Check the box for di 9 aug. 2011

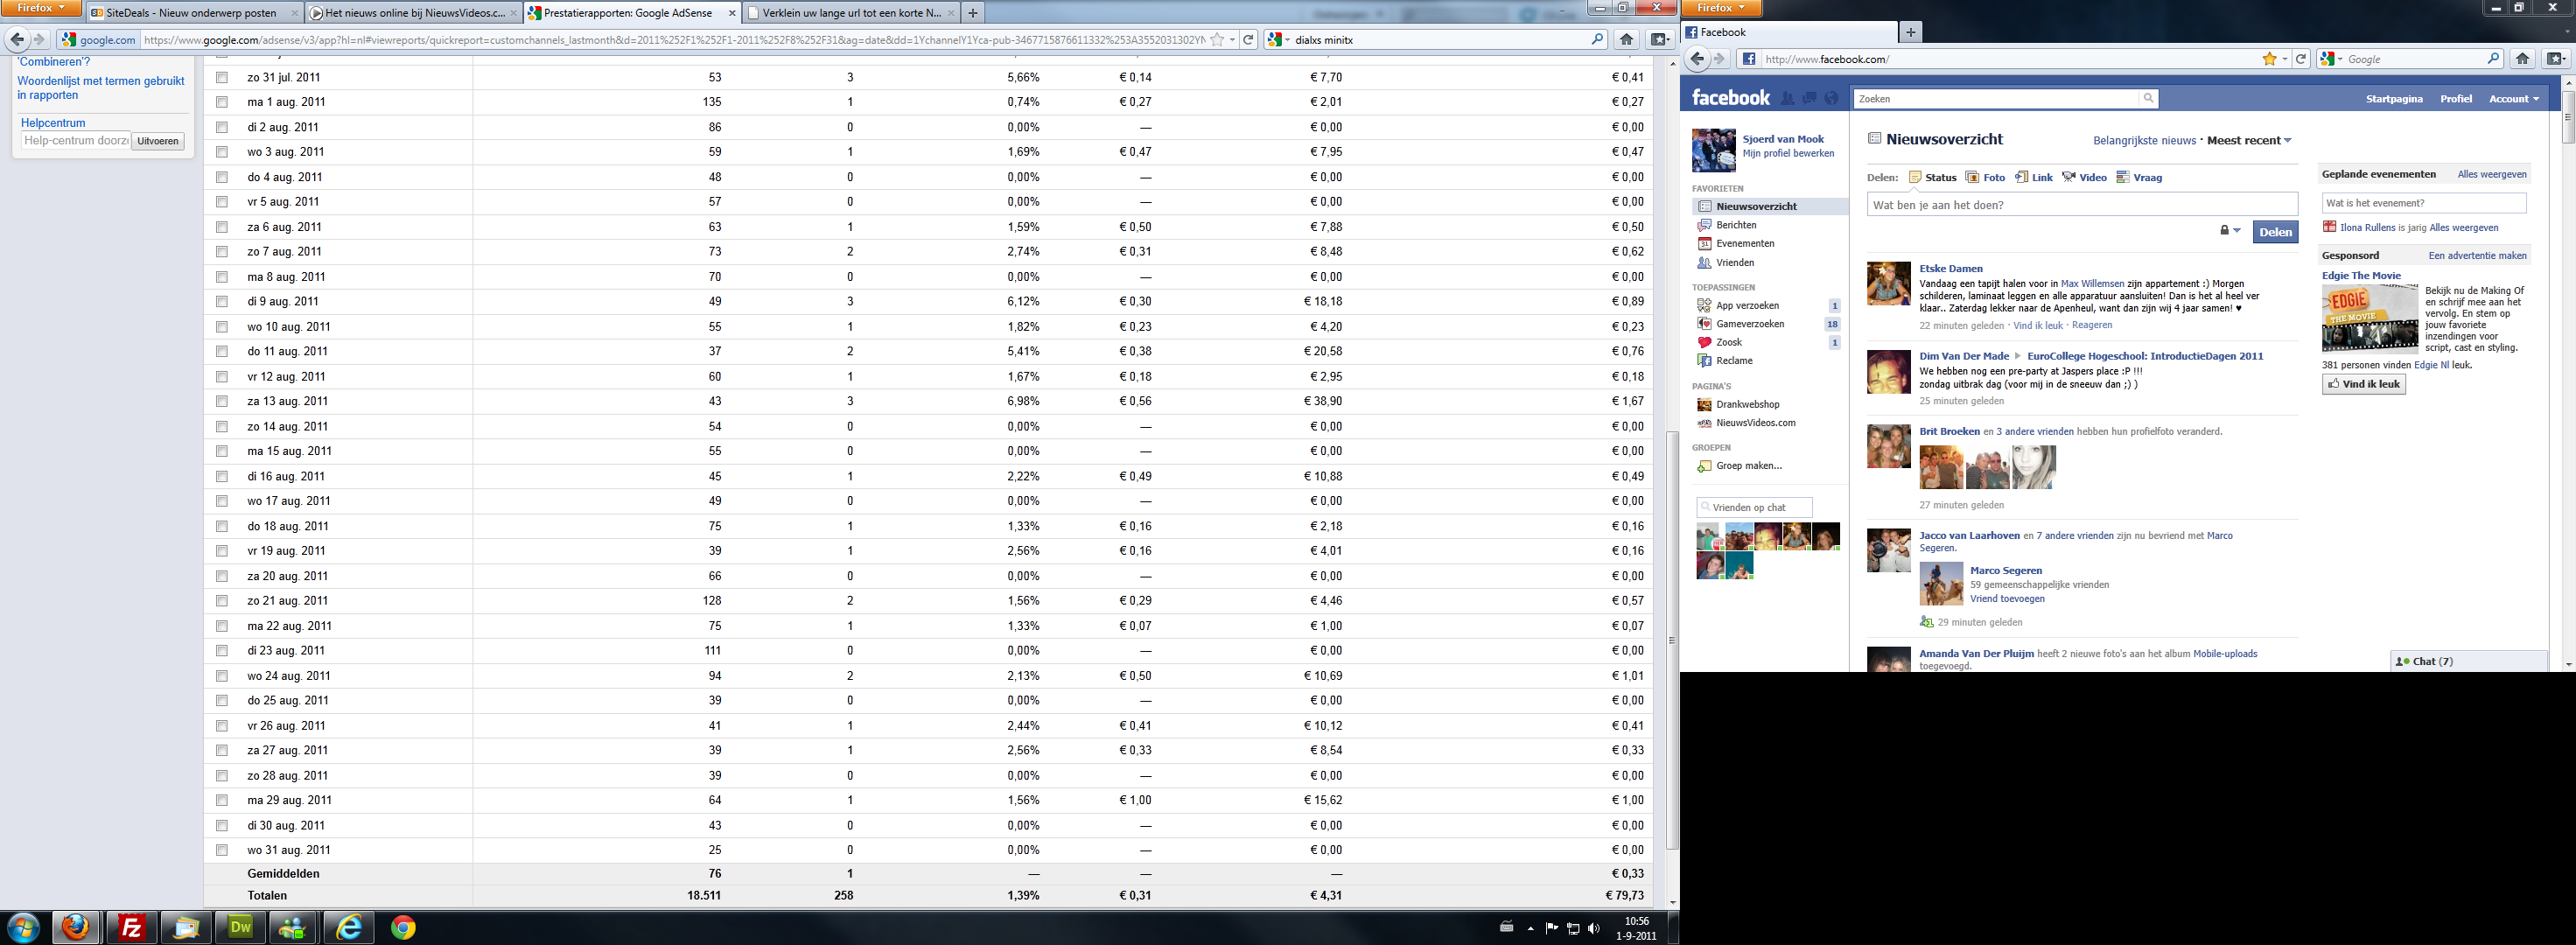click(x=222, y=301)
